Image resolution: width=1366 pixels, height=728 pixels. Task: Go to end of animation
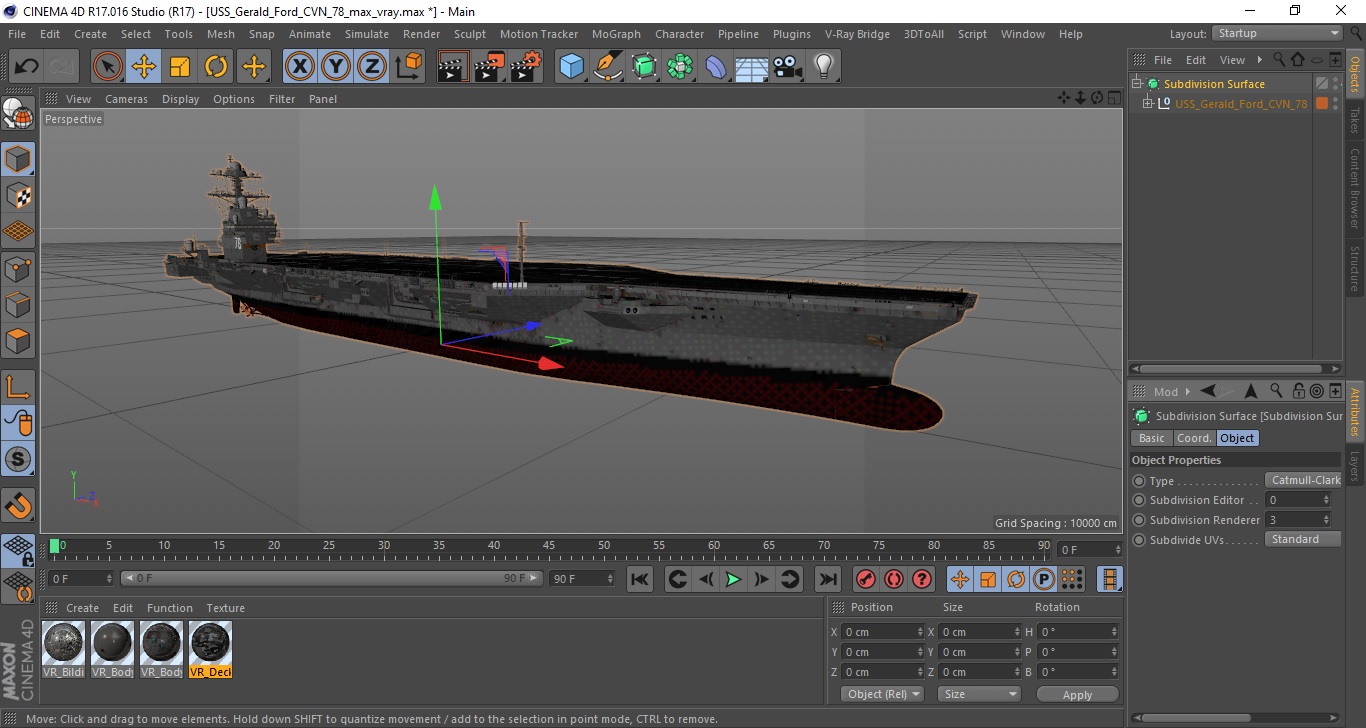point(828,579)
